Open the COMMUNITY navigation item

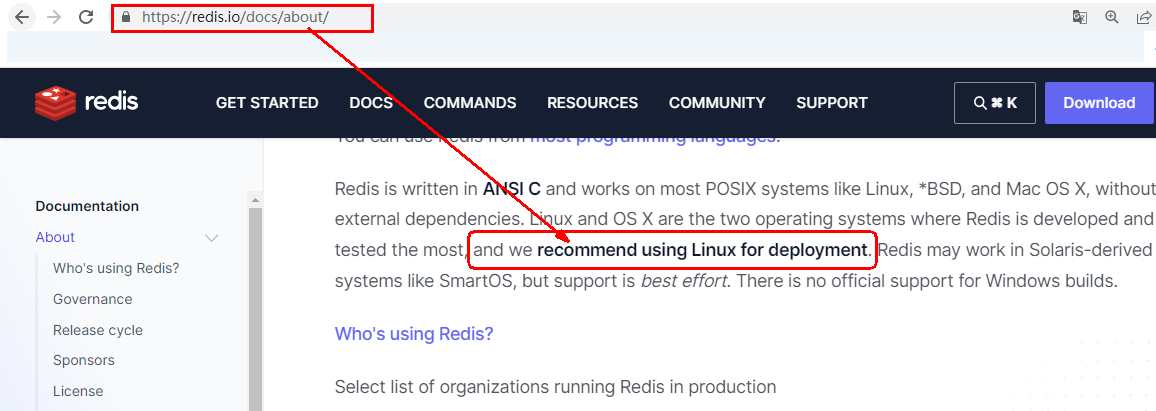coord(717,103)
